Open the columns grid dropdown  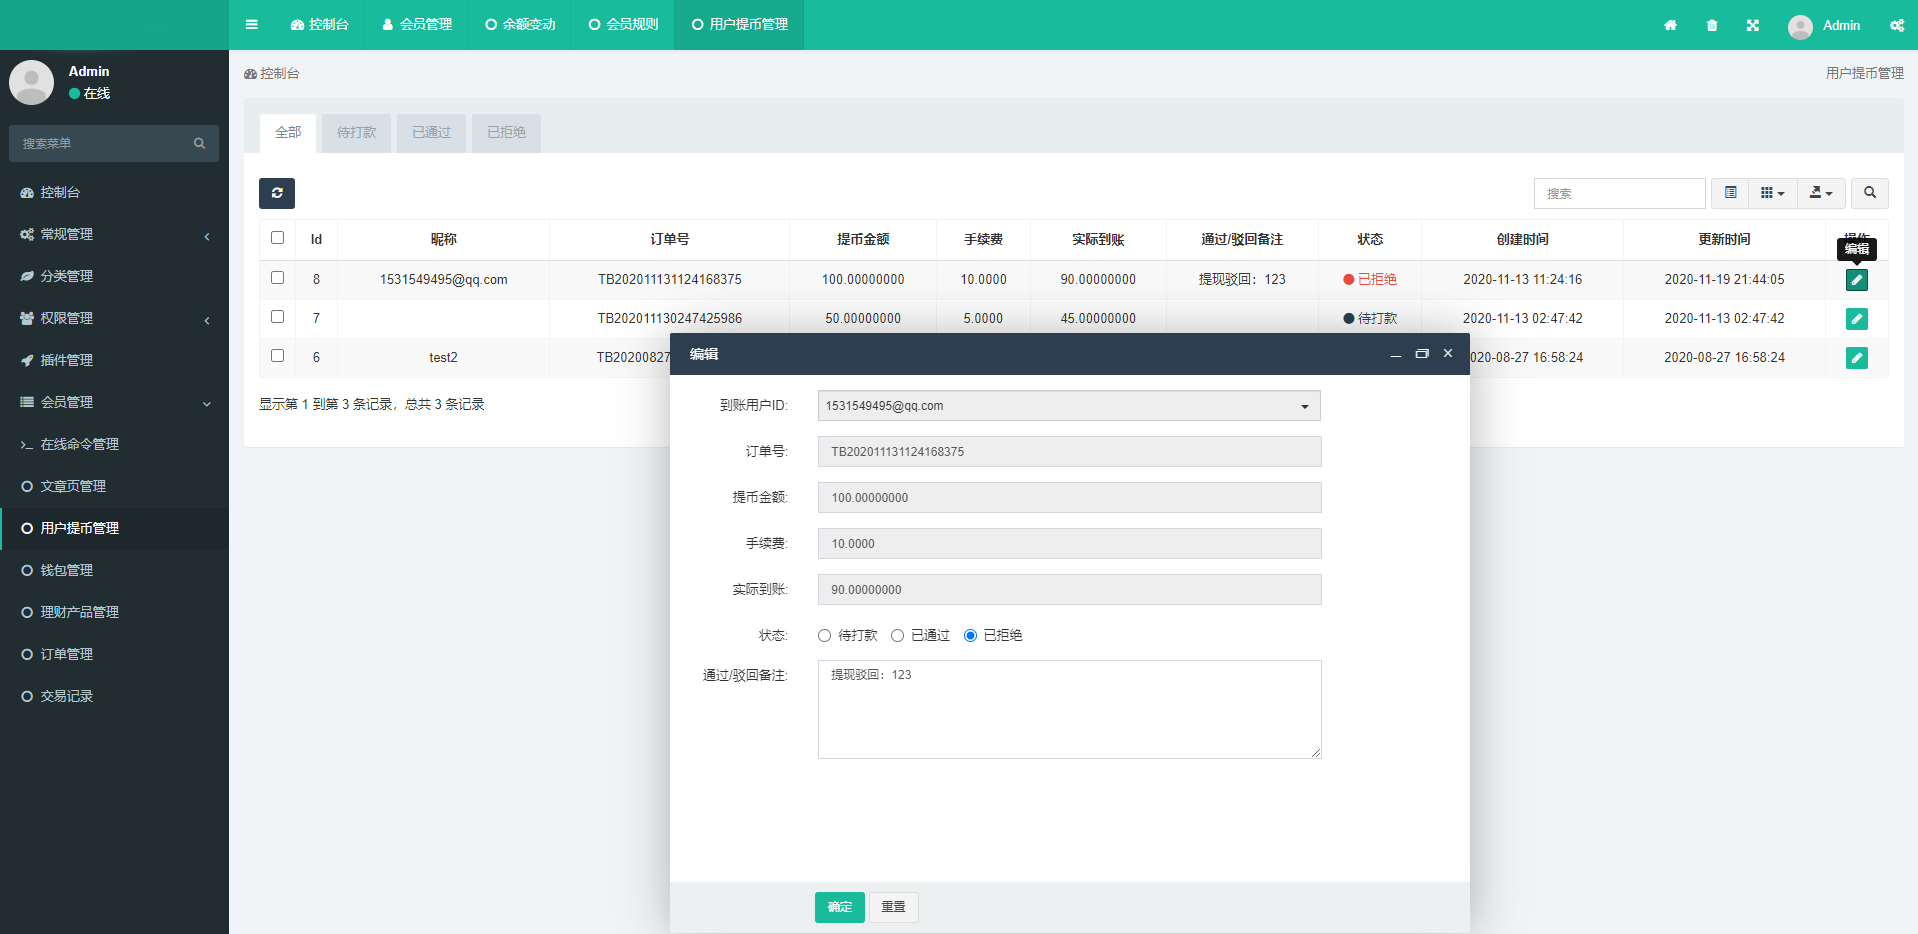click(x=1772, y=193)
